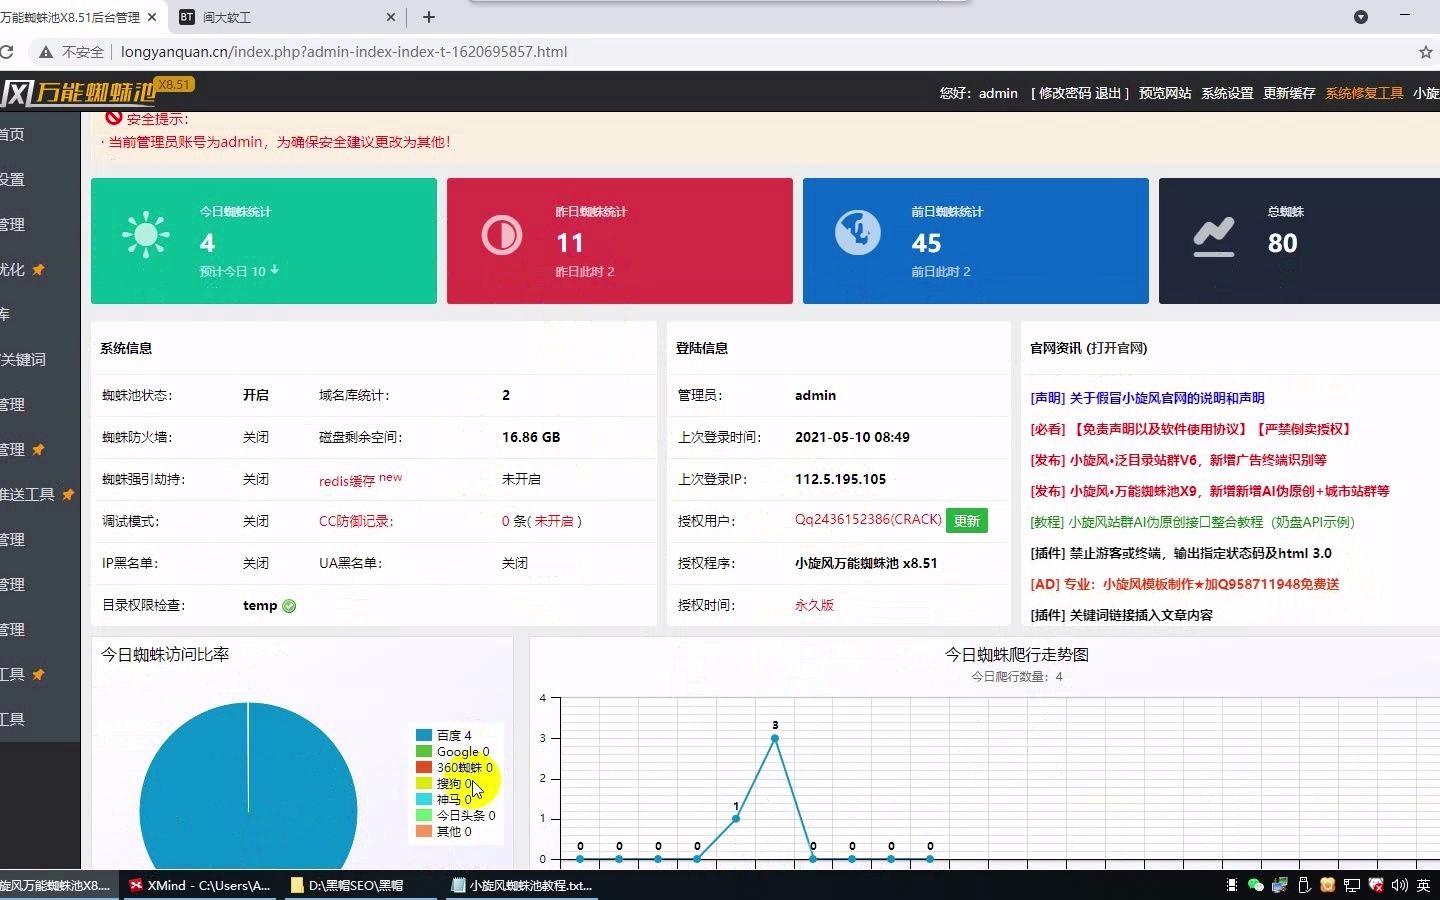
Task: Close the 闽大软工 tab
Action: point(391,17)
